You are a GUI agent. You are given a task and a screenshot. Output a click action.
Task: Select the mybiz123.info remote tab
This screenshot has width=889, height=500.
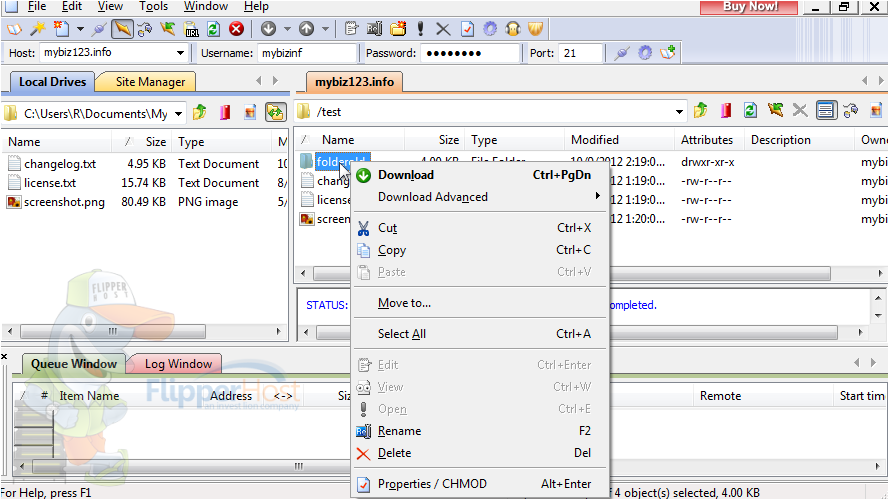(x=354, y=82)
